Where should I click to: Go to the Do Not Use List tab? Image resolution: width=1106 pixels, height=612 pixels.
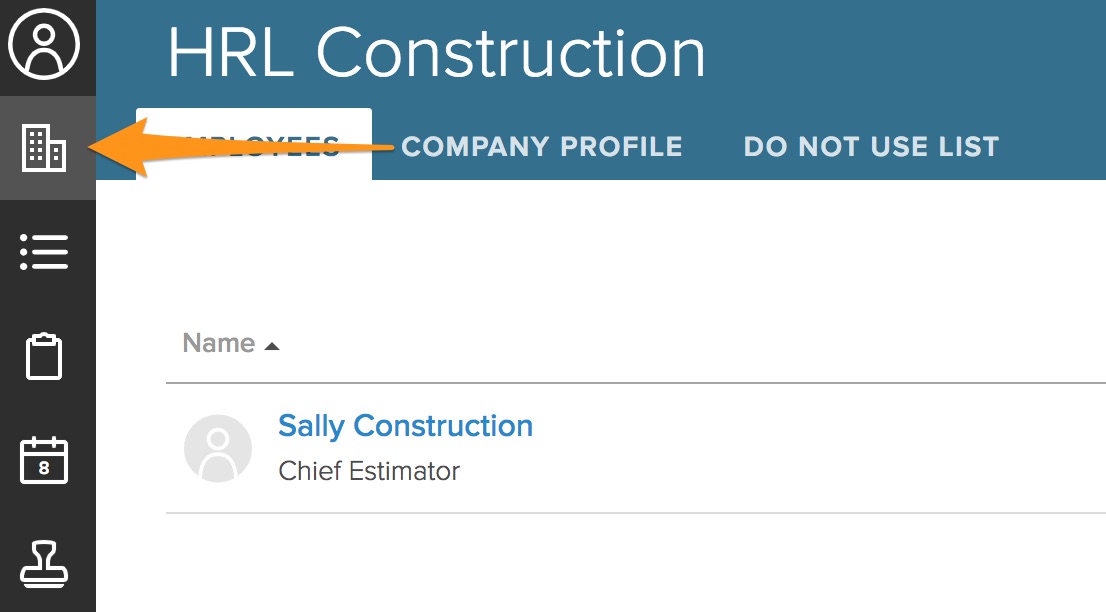pyautogui.click(x=871, y=147)
